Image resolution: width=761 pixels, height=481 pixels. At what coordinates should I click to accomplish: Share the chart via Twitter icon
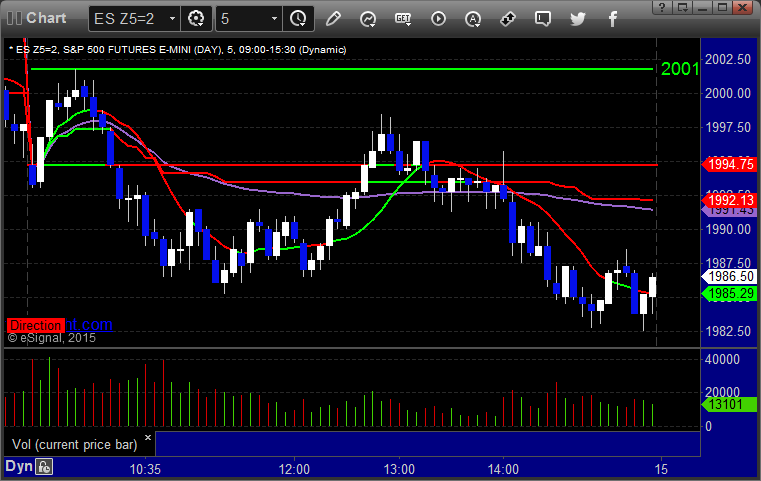[578, 18]
